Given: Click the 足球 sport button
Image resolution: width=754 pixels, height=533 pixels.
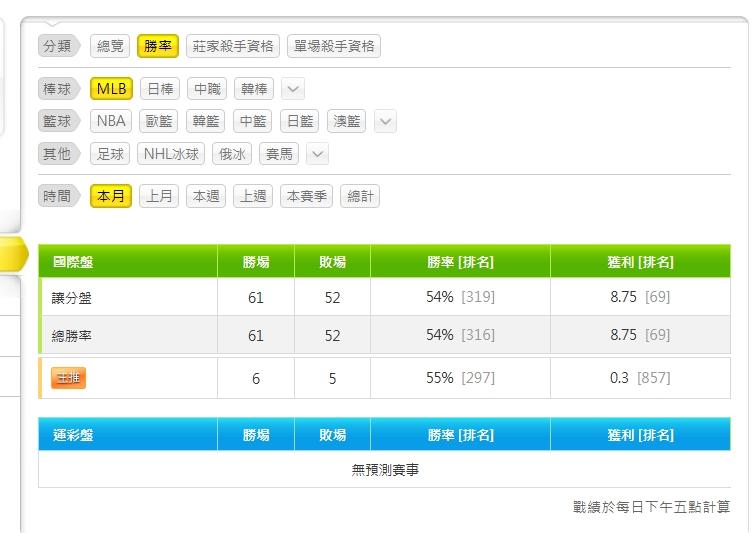Looking at the screenshot, I should tap(110, 154).
